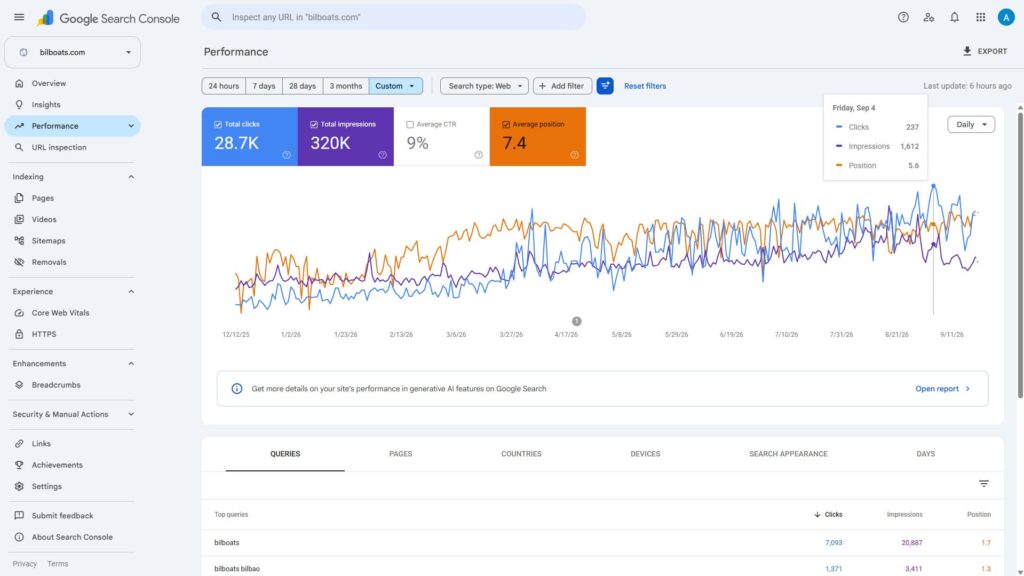Click the Breadcrumbs icon

(19, 385)
